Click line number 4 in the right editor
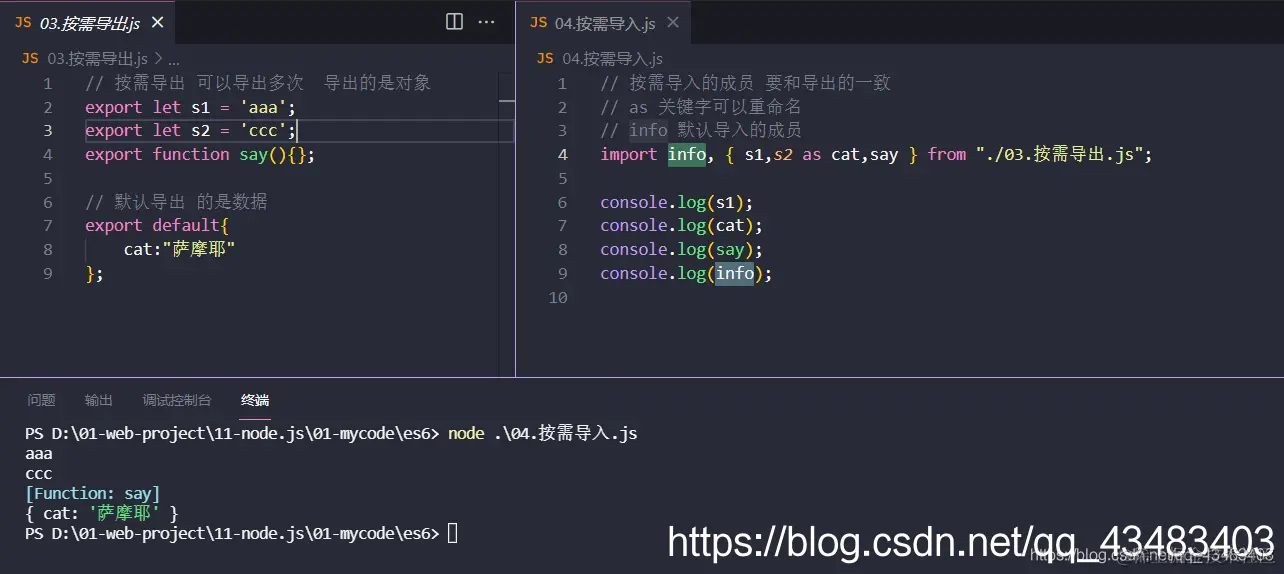 coord(563,154)
